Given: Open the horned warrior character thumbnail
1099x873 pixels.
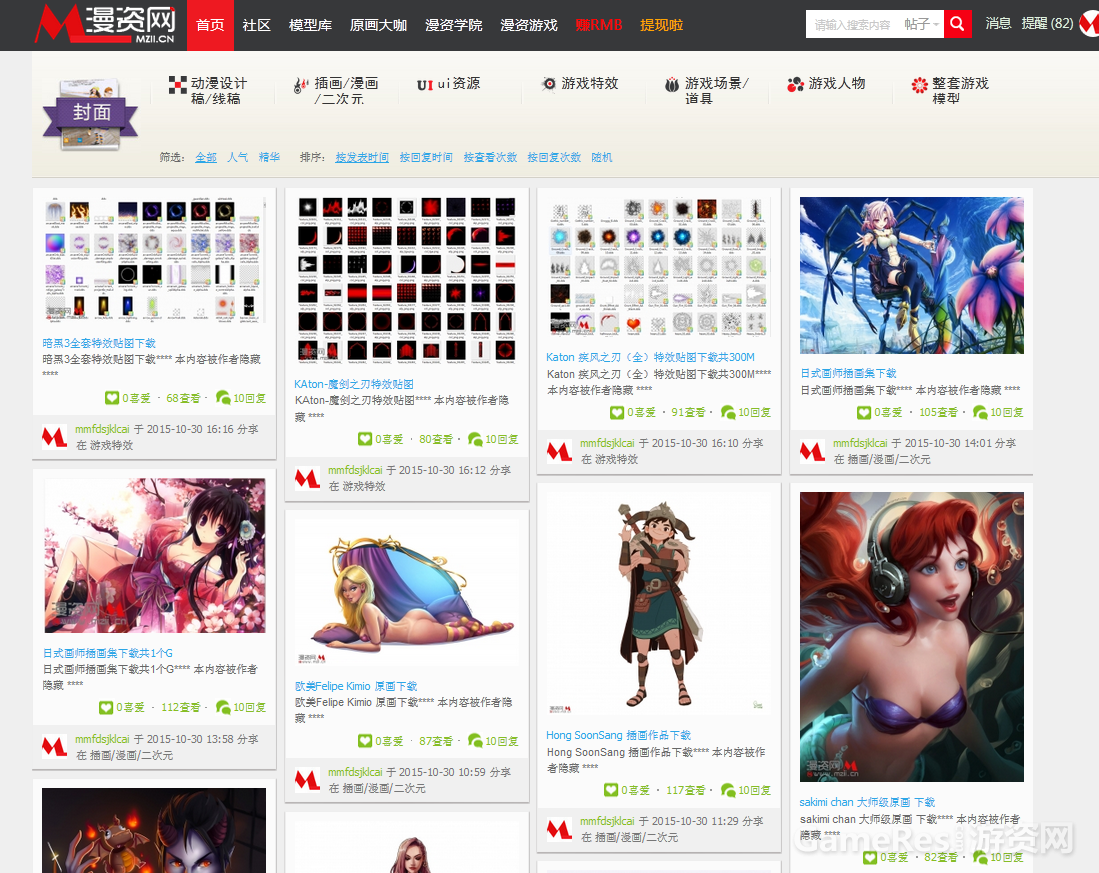Looking at the screenshot, I should 658,603.
